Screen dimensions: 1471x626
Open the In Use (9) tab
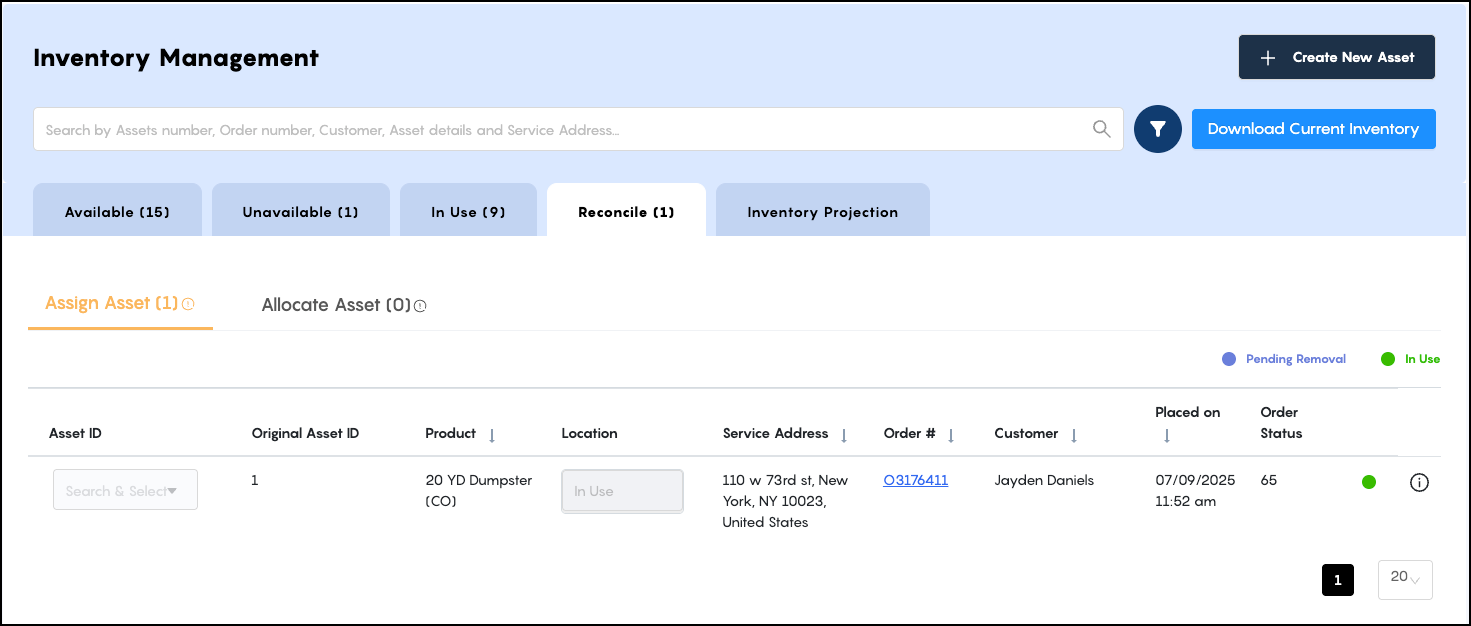pyautogui.click(x=468, y=211)
